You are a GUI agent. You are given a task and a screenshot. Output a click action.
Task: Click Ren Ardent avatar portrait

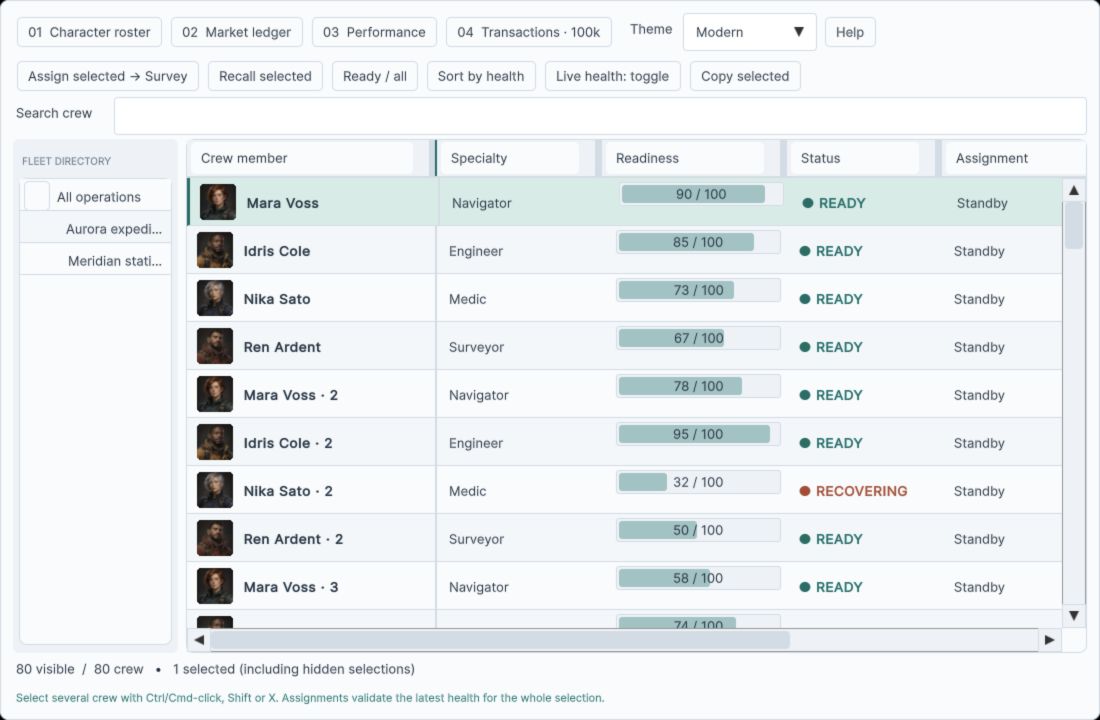pyautogui.click(x=215, y=347)
